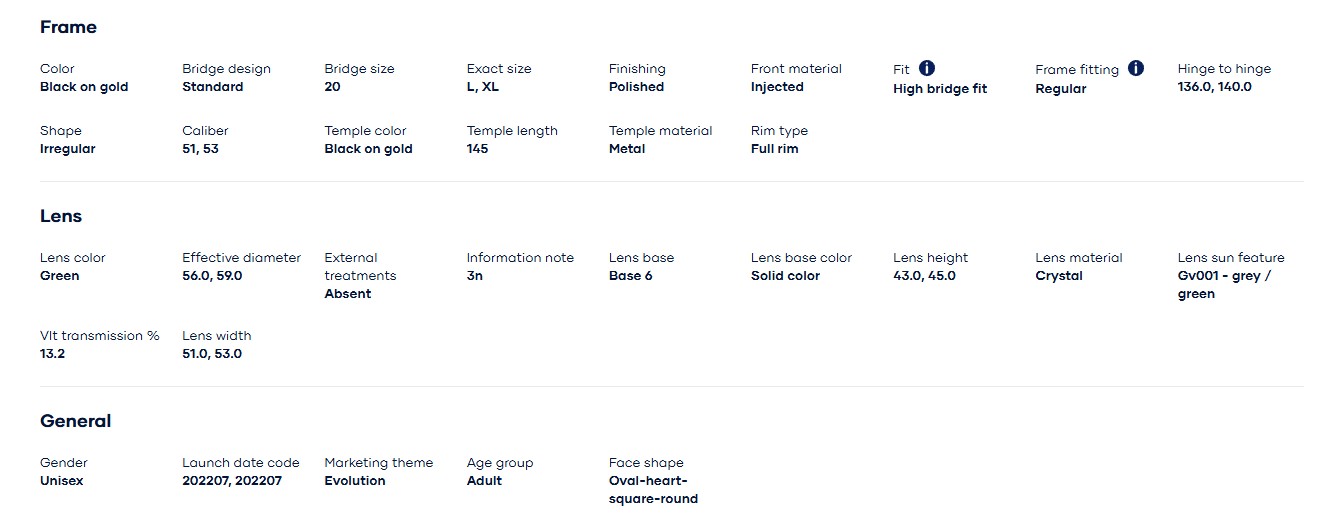The width and height of the screenshot is (1328, 517).
Task: Click the Full rim value
Action: tap(775, 149)
